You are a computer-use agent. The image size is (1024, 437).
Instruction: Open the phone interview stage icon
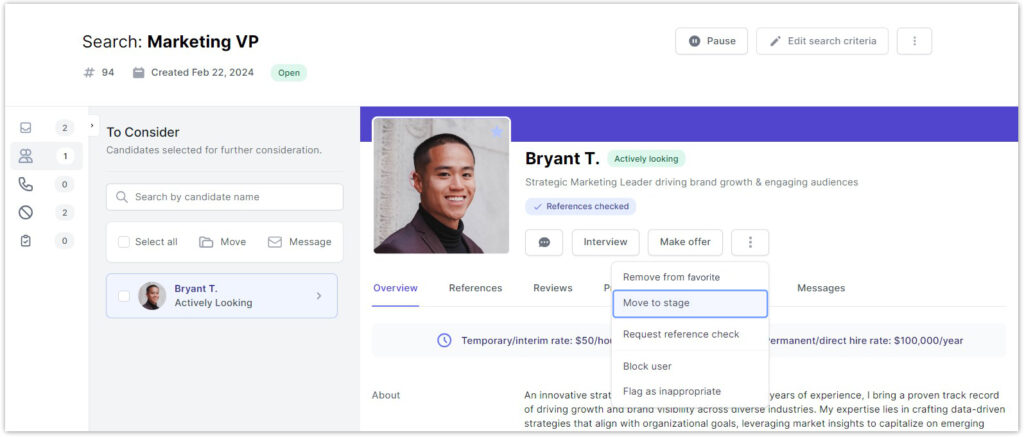point(26,184)
